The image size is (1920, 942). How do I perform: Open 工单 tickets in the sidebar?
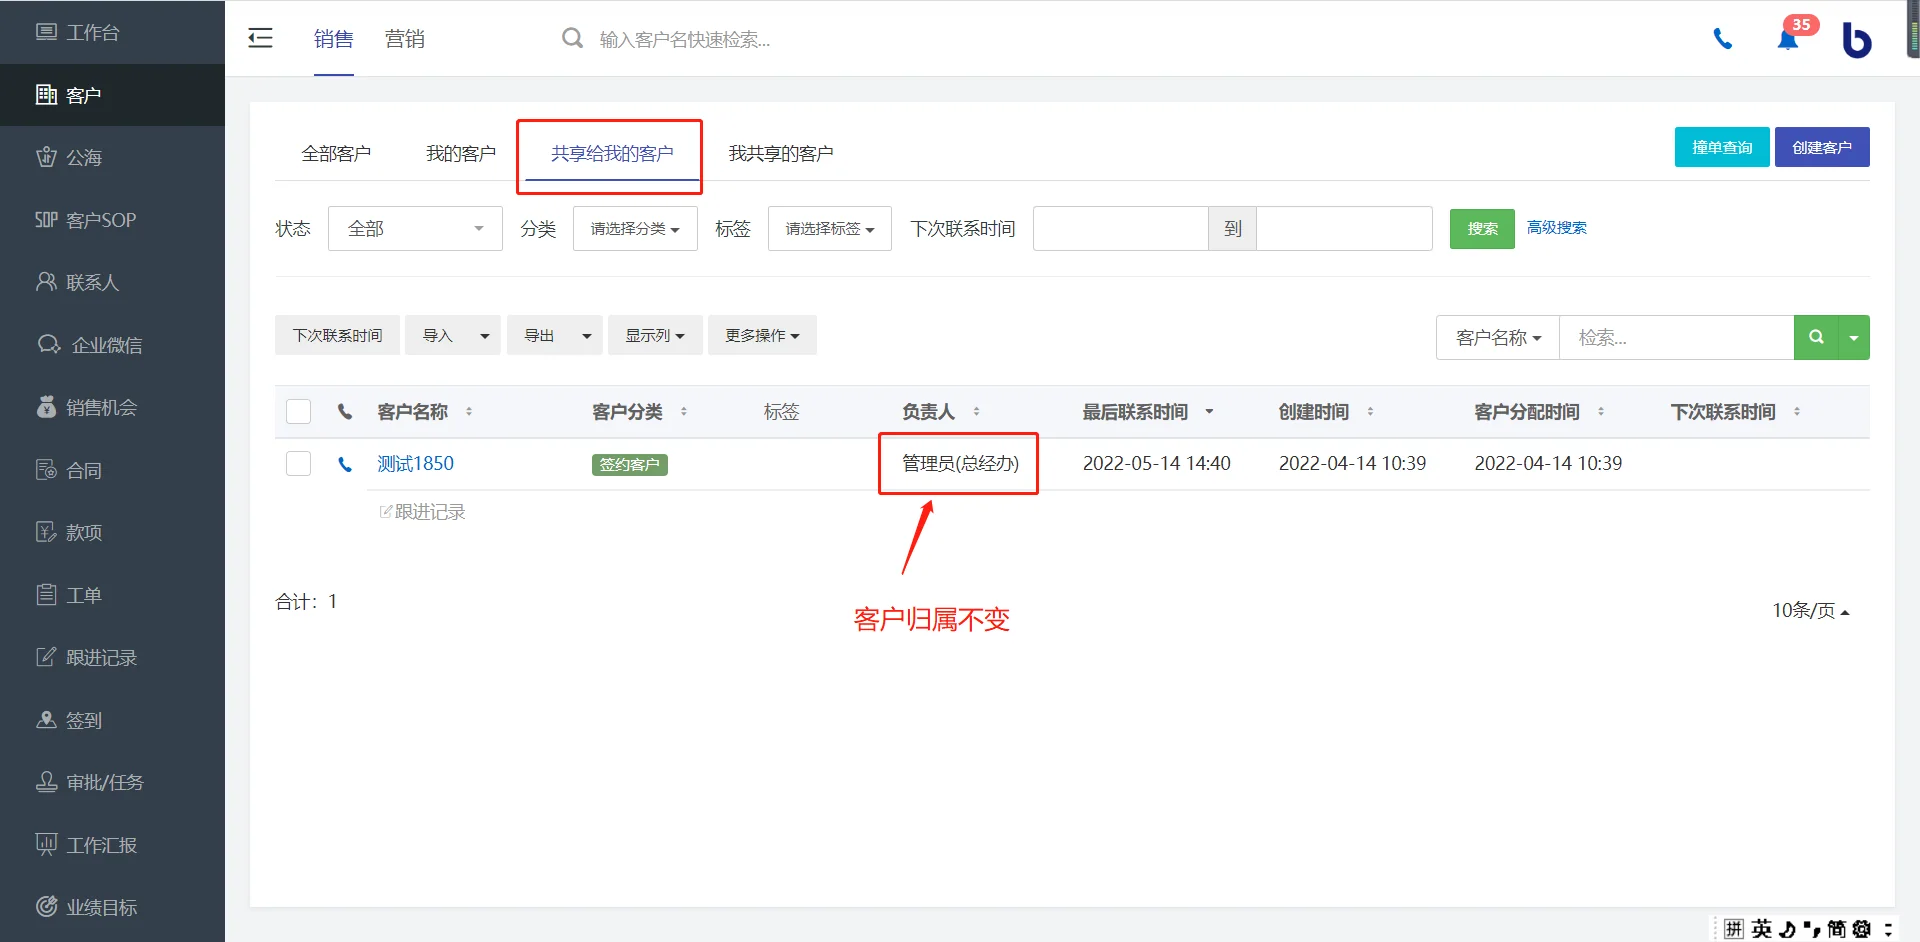[x=112, y=595]
